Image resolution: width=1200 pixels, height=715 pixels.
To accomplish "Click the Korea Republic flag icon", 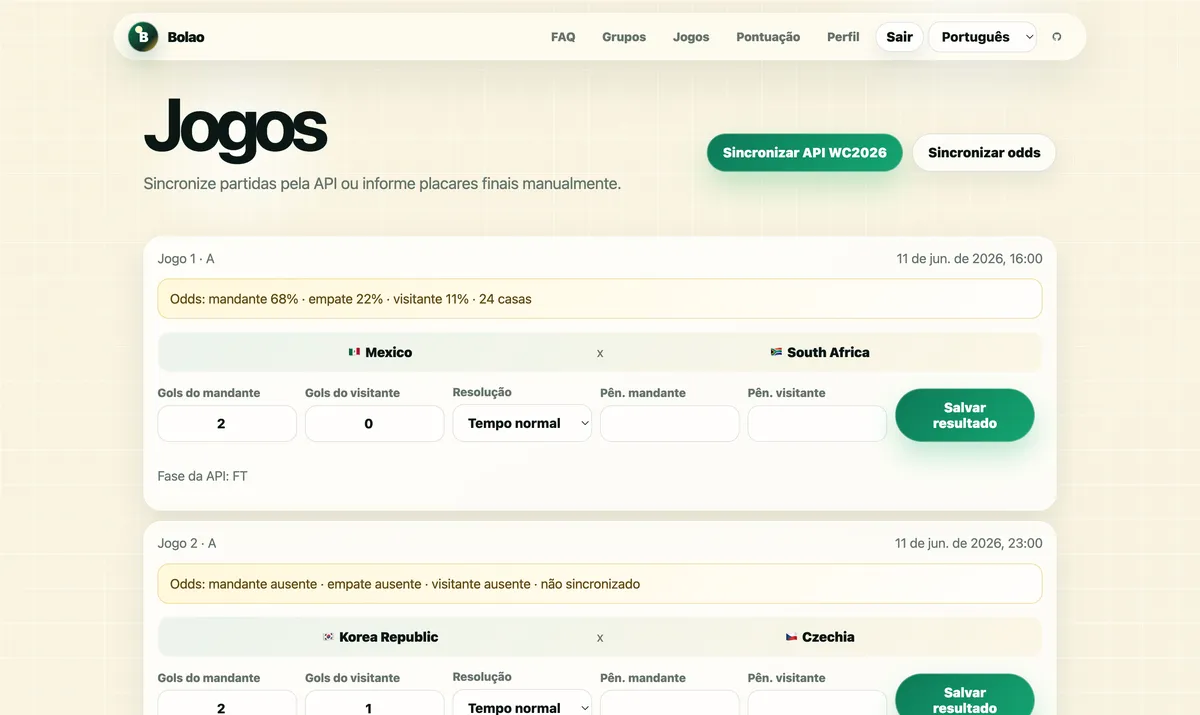I will 328,637.
